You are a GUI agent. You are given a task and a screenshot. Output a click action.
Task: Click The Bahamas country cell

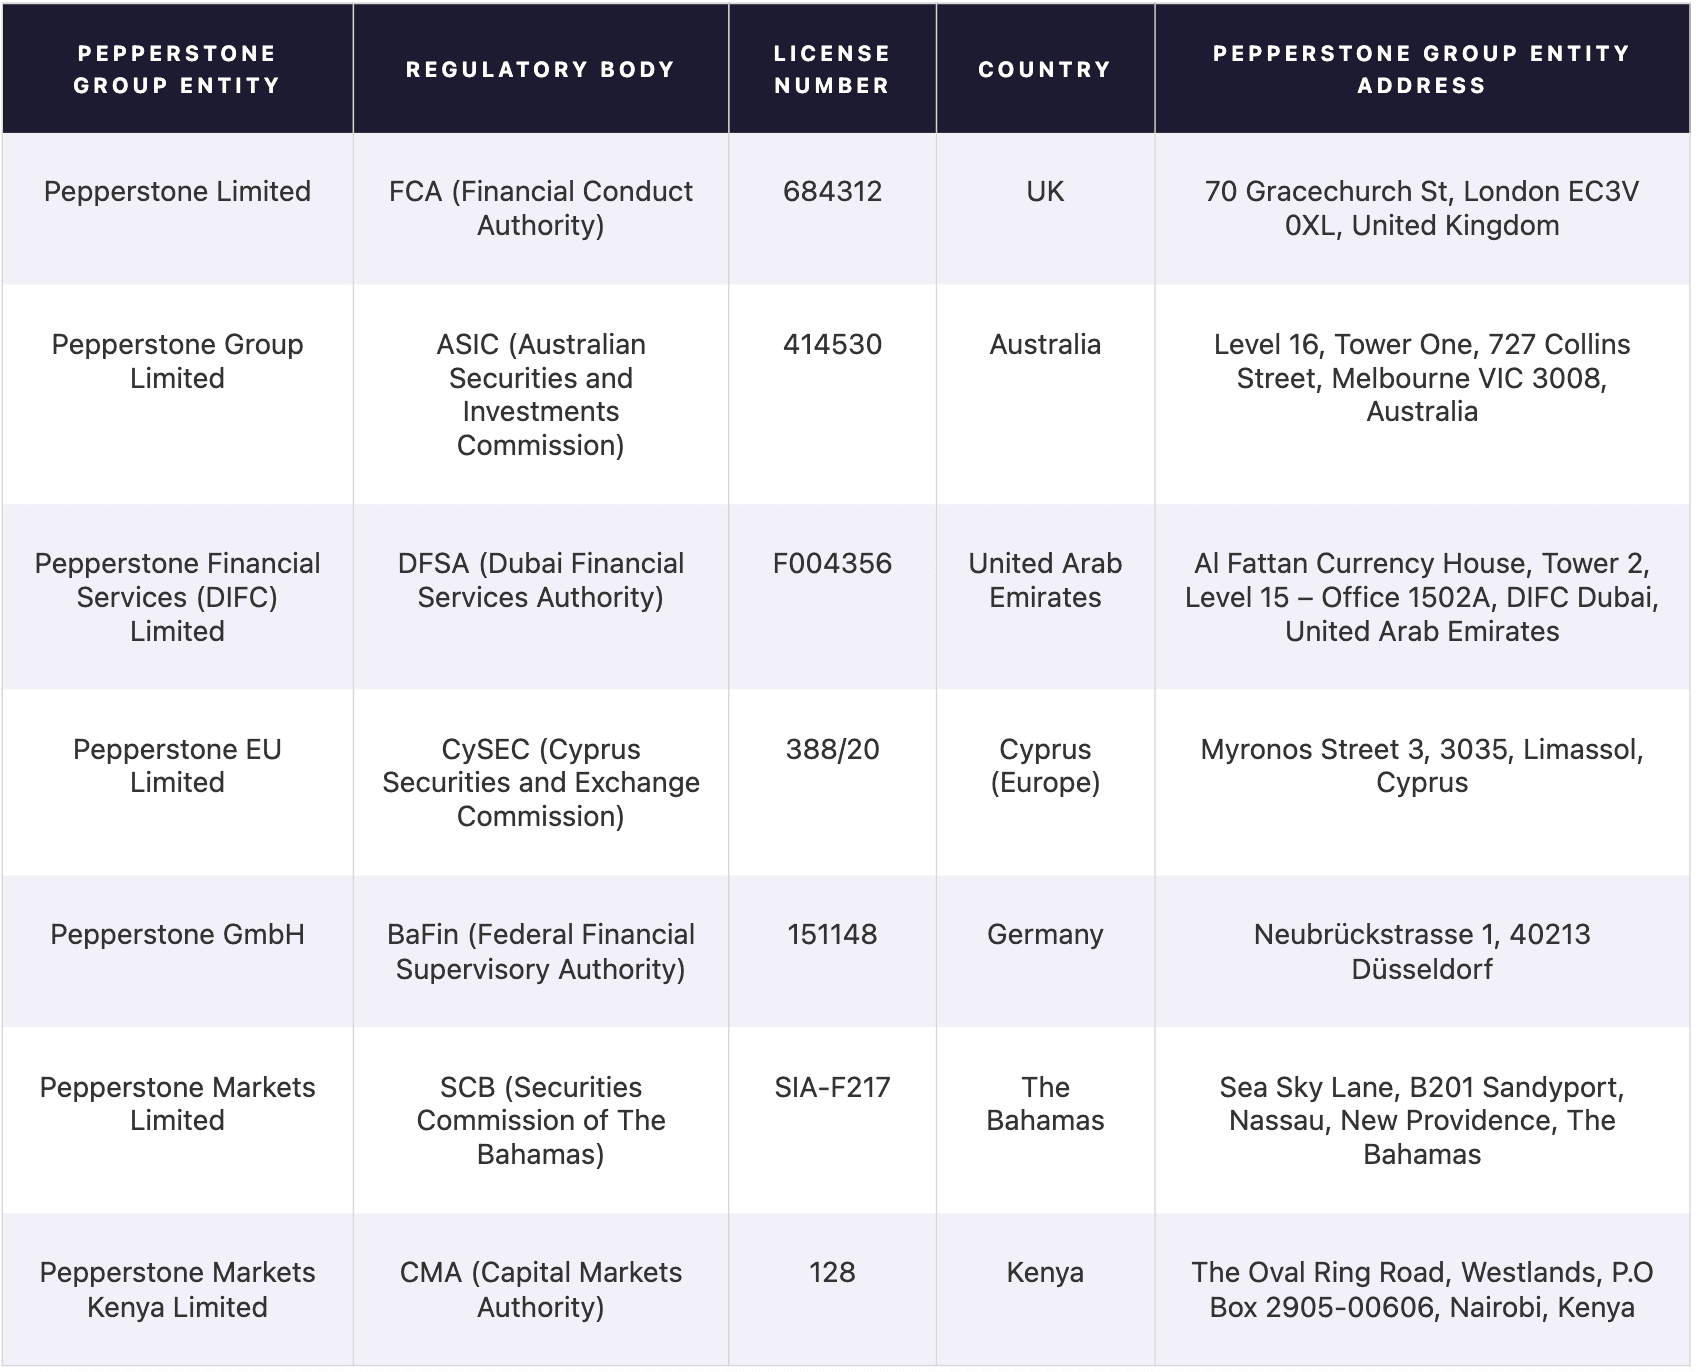coord(1045,1121)
